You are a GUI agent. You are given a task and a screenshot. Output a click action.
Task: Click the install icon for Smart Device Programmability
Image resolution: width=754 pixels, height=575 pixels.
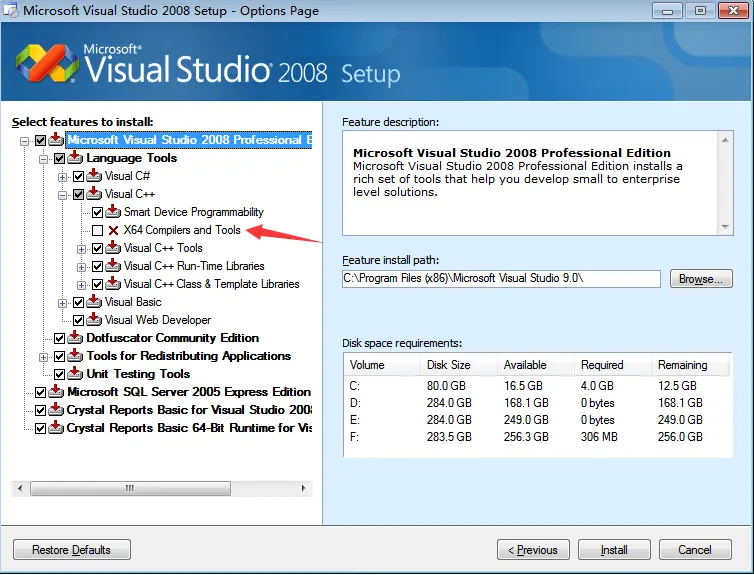coord(113,212)
